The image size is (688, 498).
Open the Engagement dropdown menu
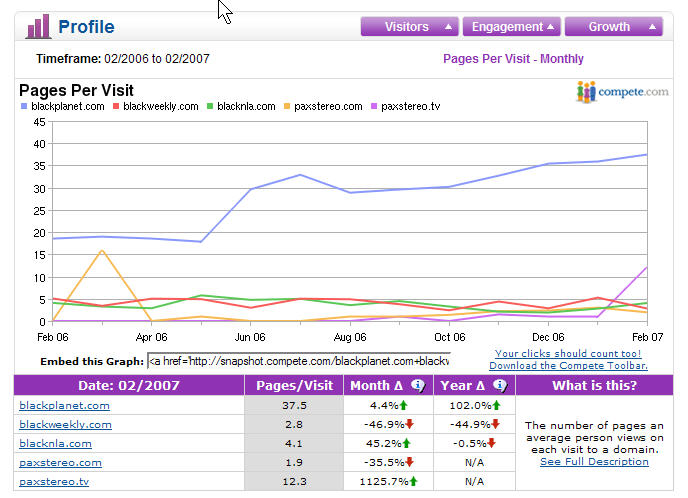coord(512,27)
